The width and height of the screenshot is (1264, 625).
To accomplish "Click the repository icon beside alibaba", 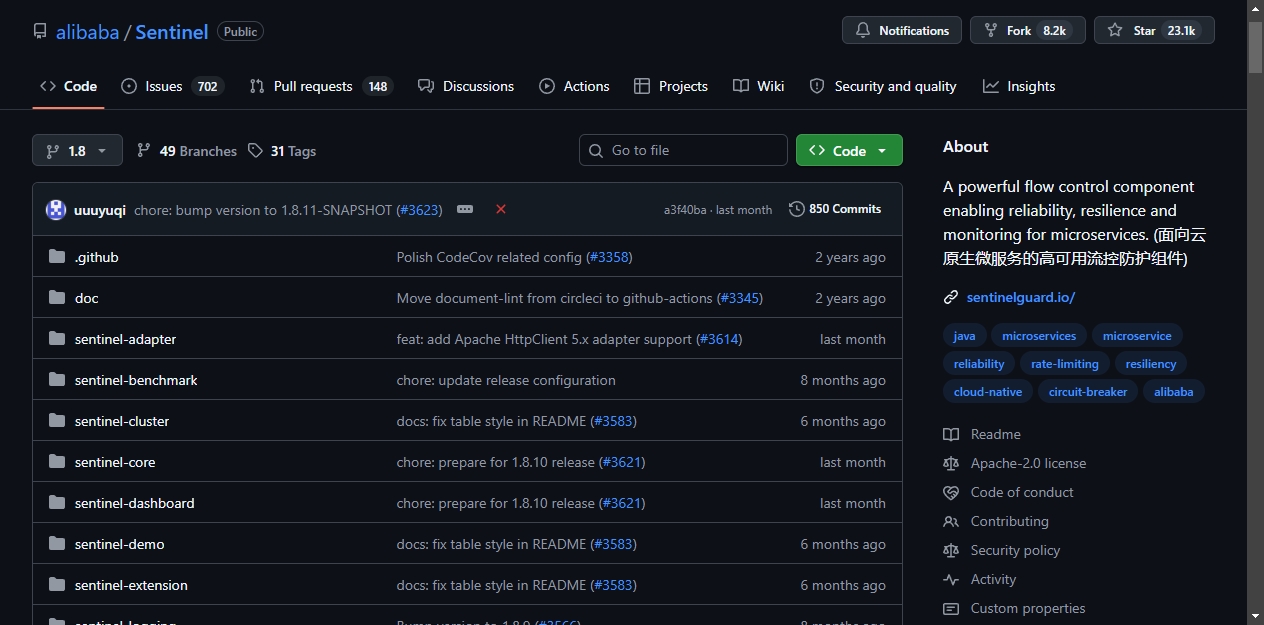I will click(40, 32).
